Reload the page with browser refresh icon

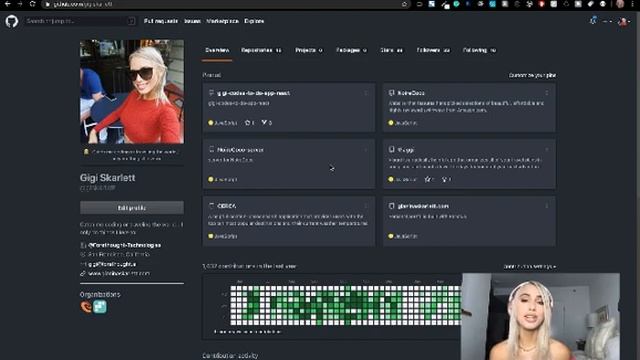pos(32,4)
